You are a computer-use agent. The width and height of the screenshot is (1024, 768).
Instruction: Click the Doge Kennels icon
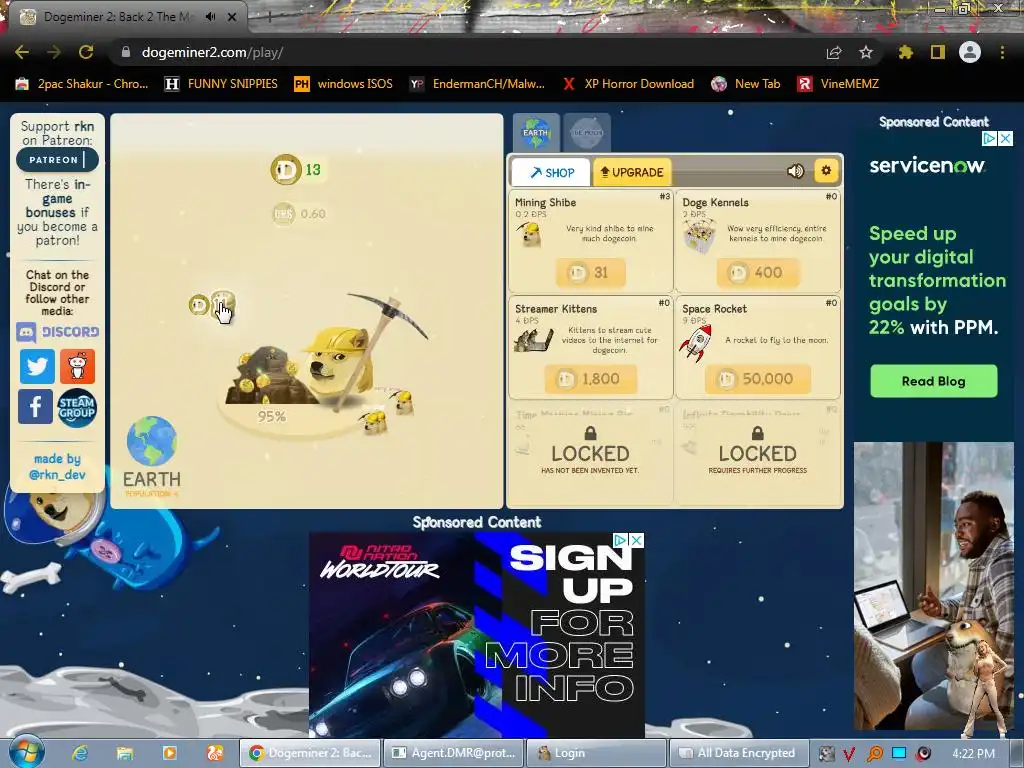click(699, 236)
